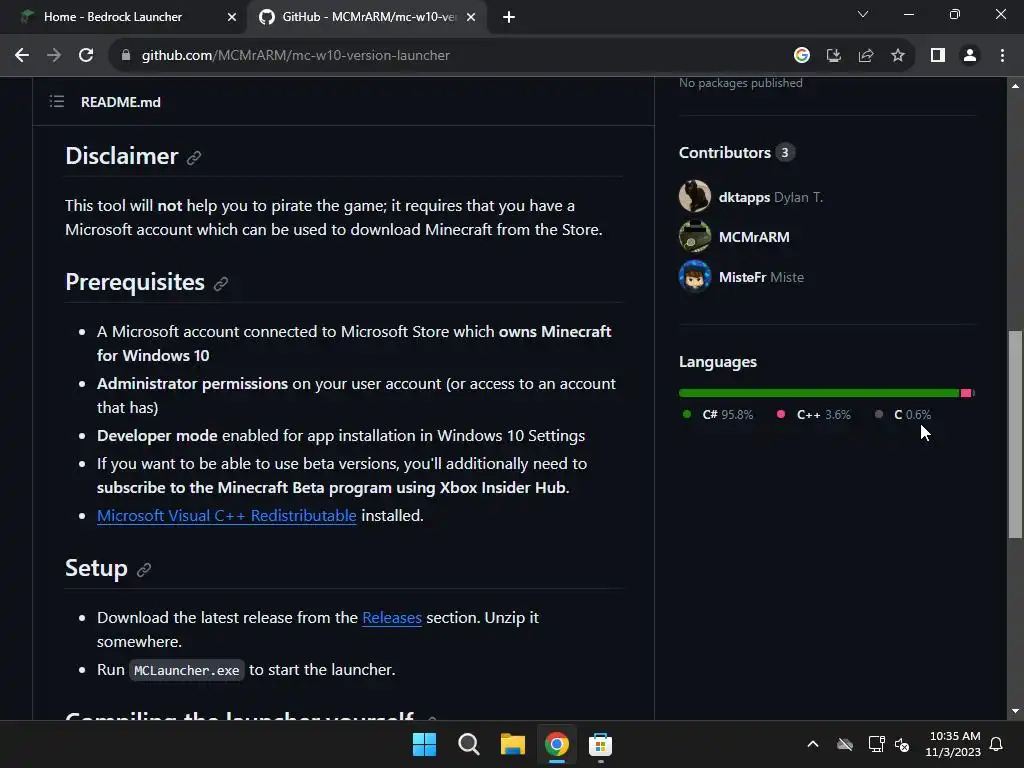1024x768 pixels.
Task: Close the Bedrock Launcher tab
Action: tap(232, 17)
